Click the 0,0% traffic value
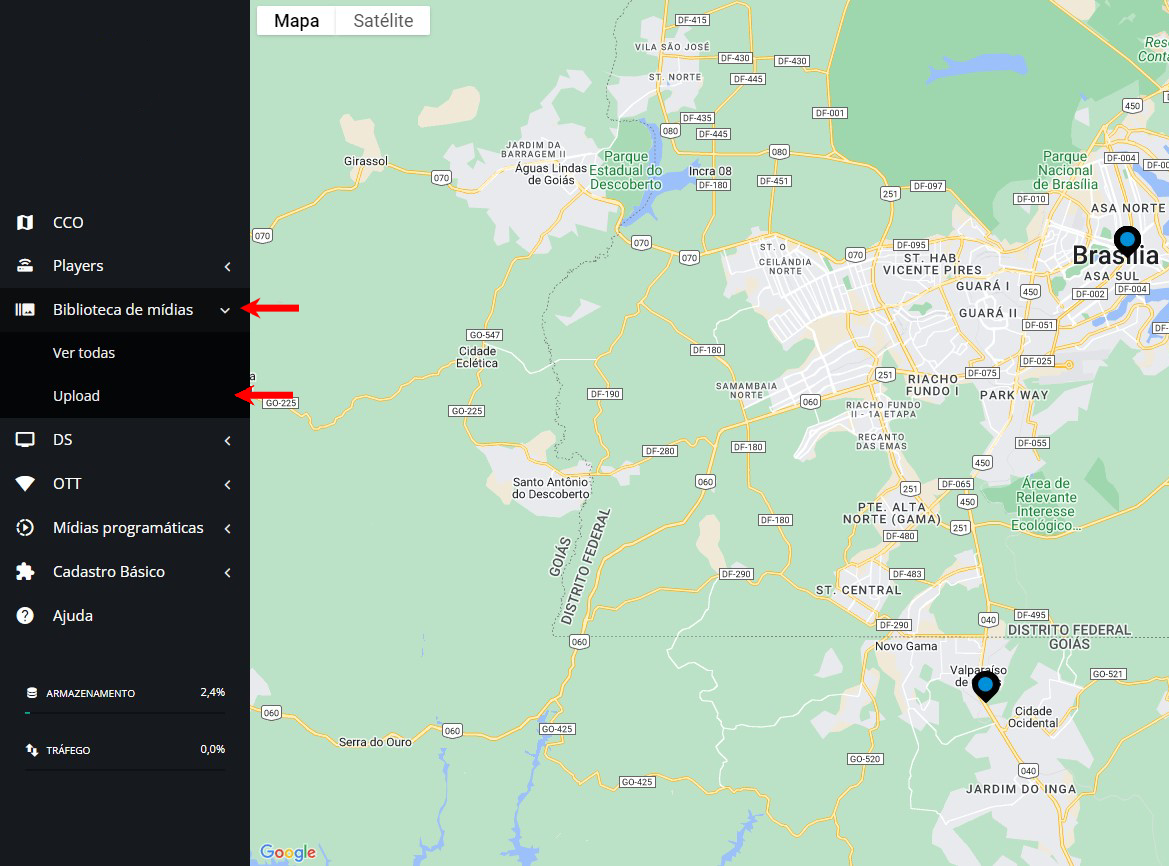This screenshot has height=866, width=1169. [x=212, y=749]
